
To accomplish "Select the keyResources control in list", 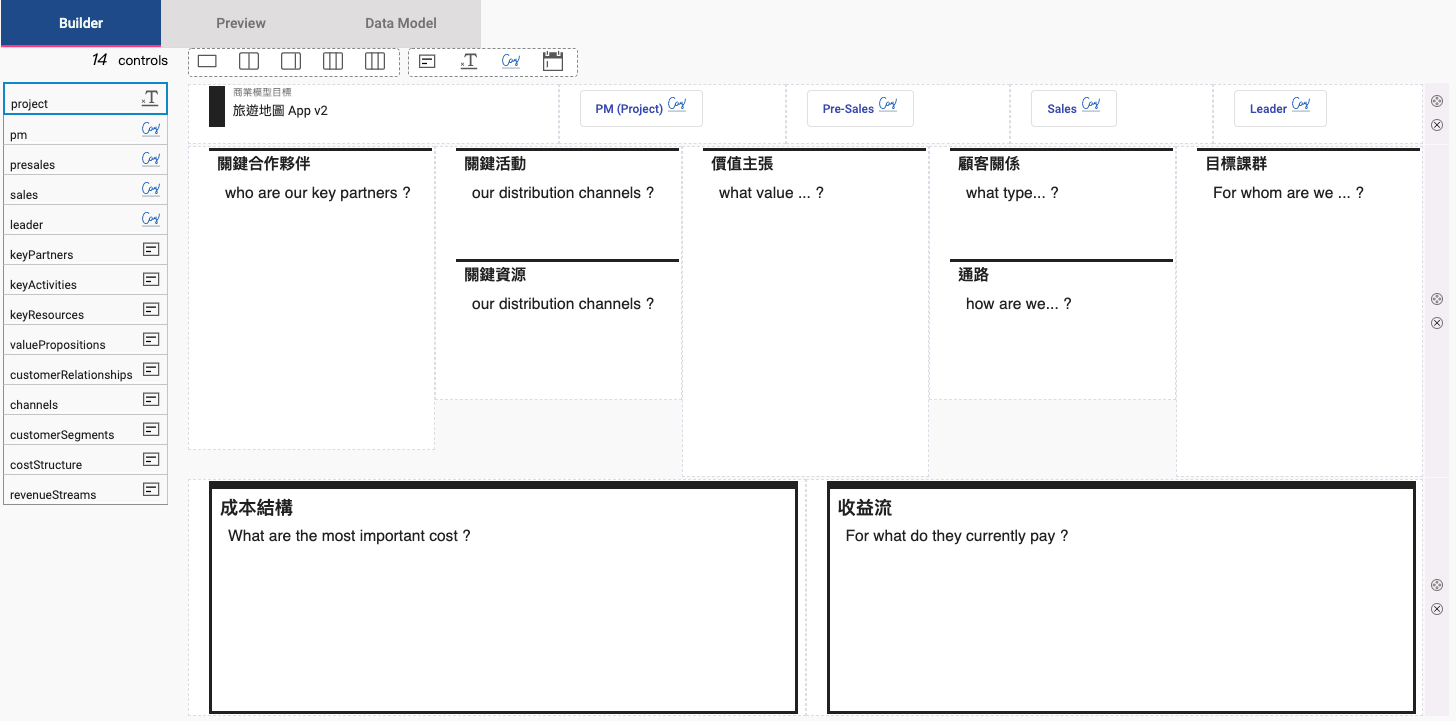I will pyautogui.click(x=86, y=310).
